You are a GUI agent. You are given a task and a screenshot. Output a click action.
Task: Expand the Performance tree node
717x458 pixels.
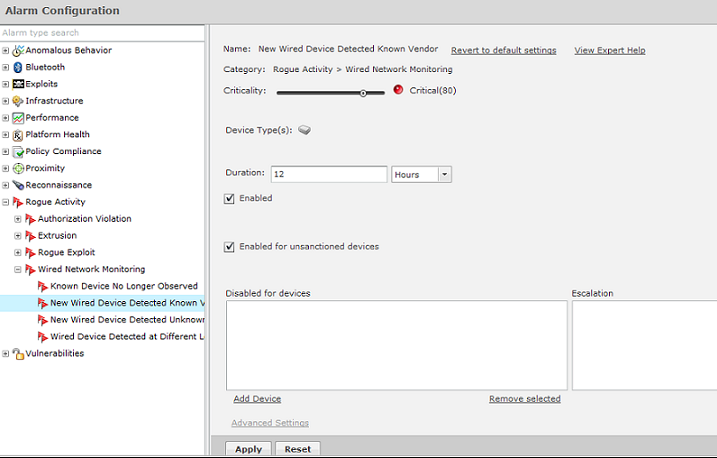tap(5, 118)
